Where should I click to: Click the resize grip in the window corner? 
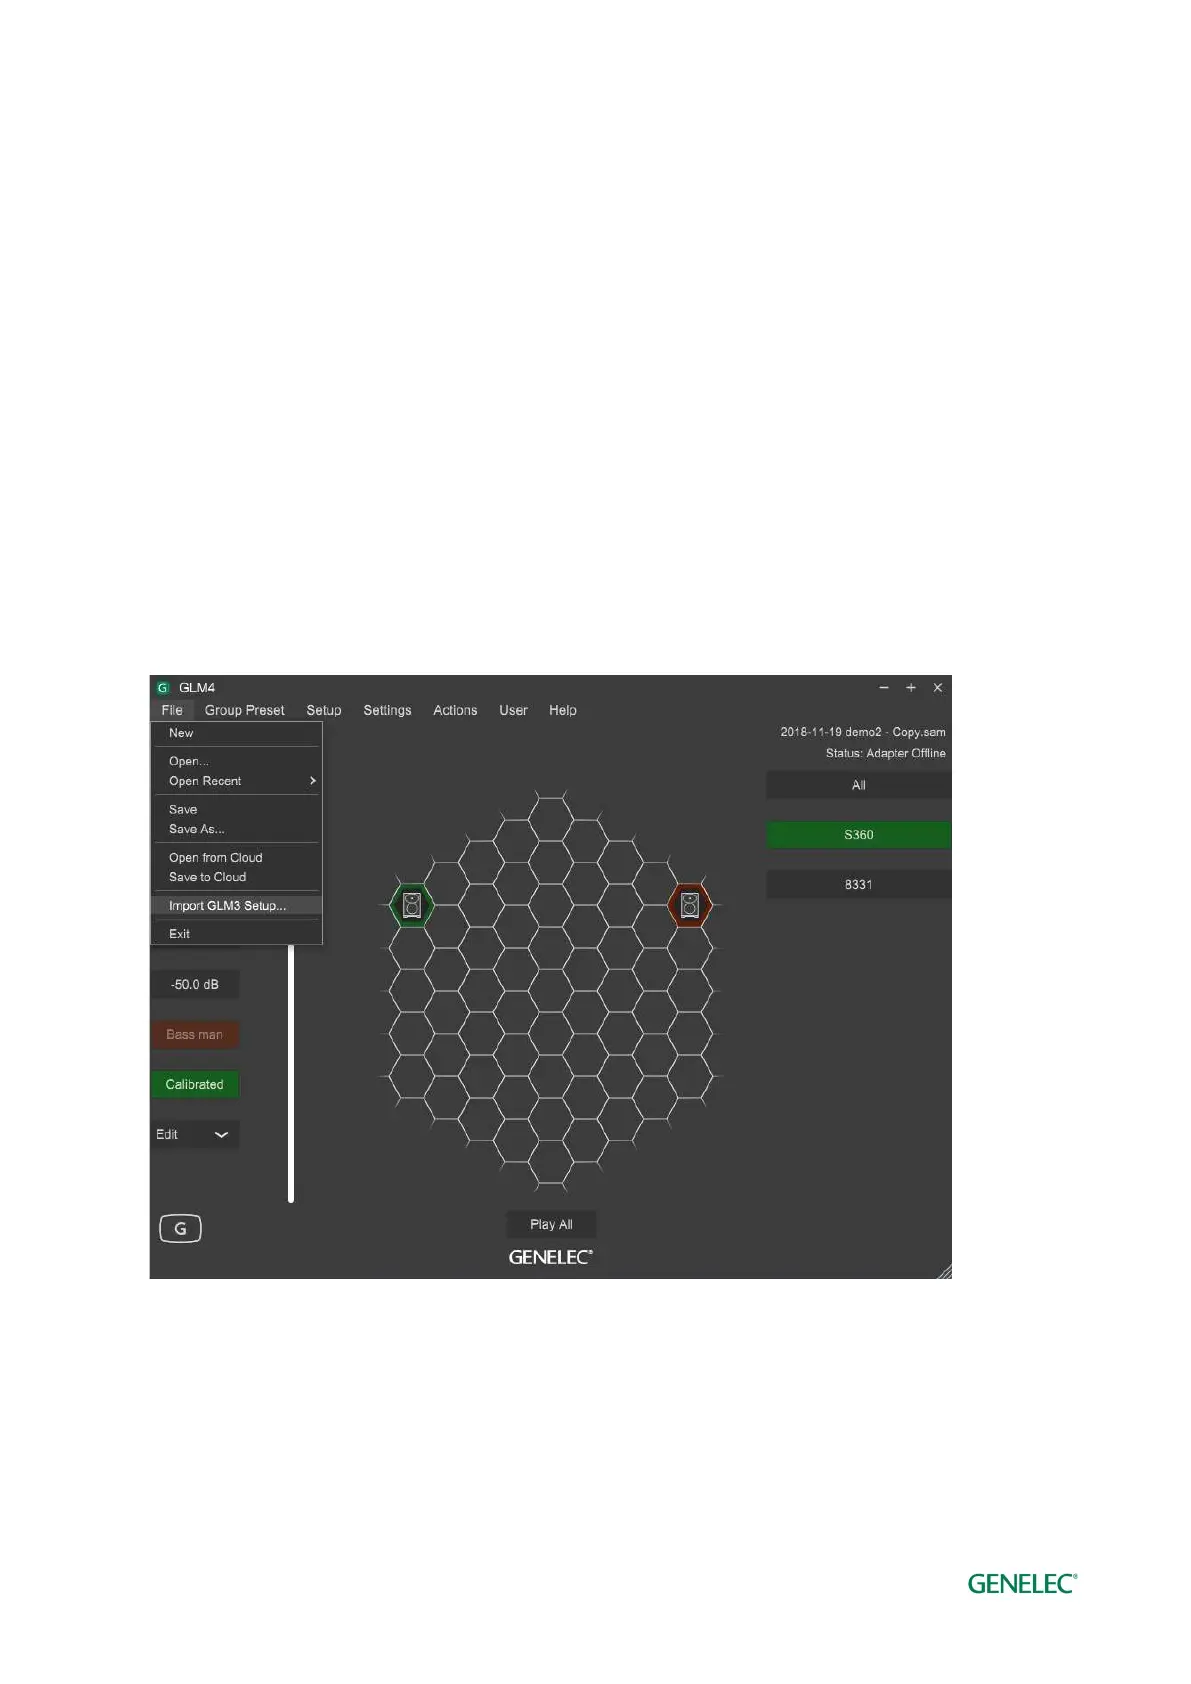943,1270
